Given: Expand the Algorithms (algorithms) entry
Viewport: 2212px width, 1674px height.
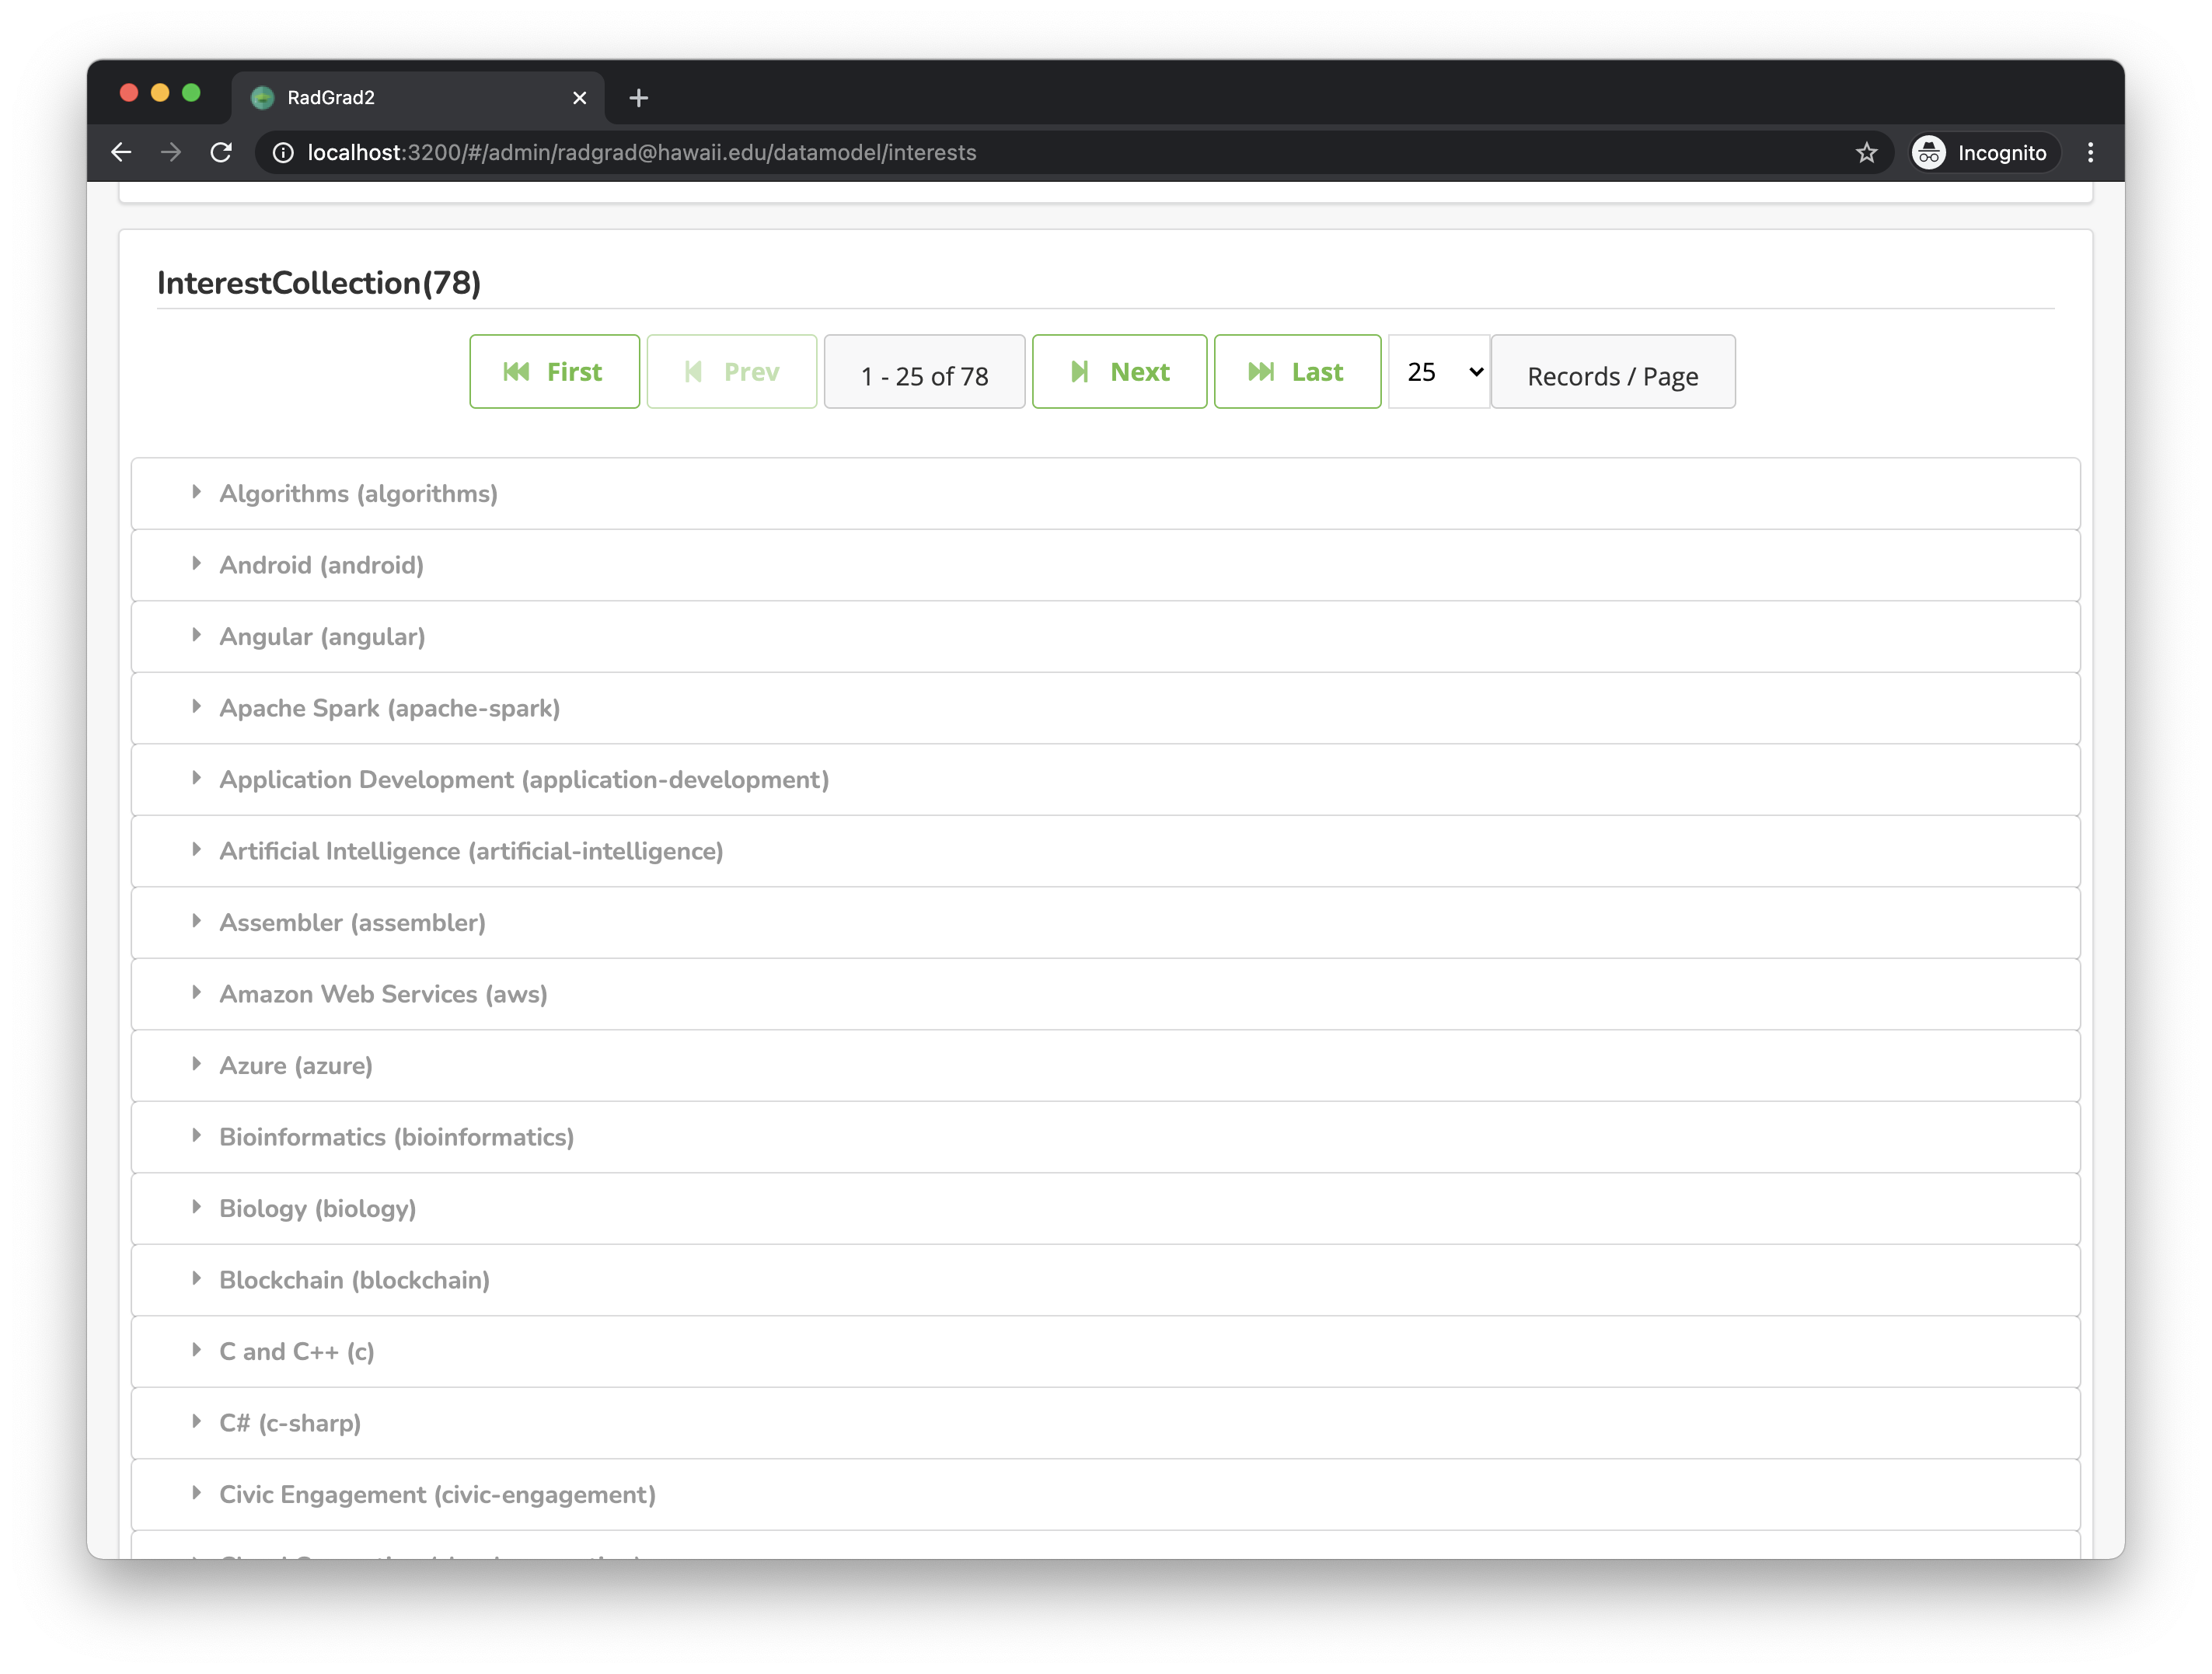Looking at the screenshot, I should (x=1105, y=494).
